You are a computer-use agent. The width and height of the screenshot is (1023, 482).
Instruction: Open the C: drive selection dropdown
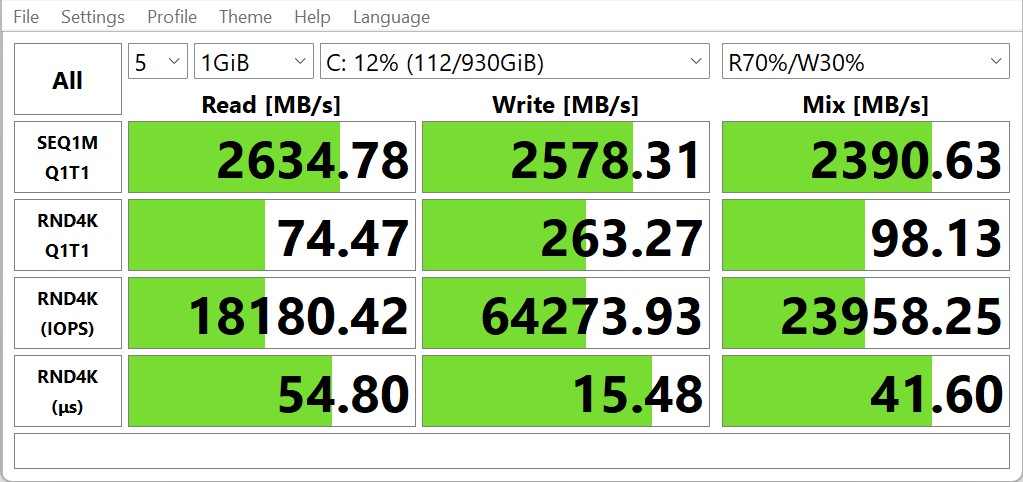pyautogui.click(x=514, y=63)
